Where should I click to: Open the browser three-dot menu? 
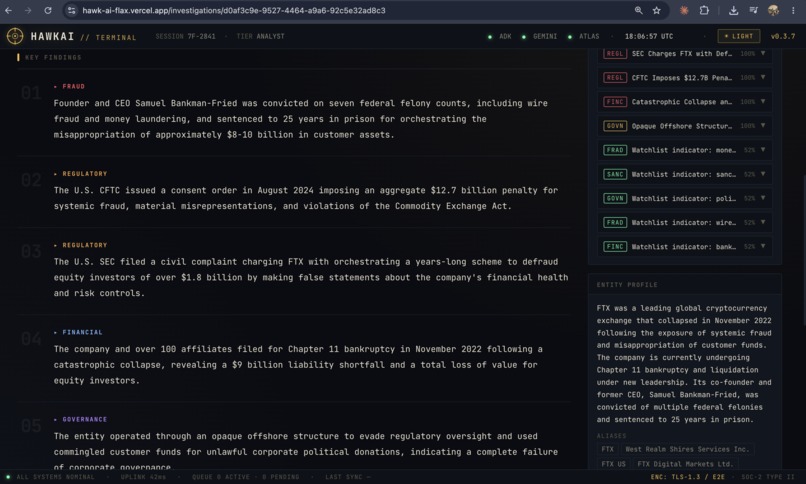(793, 10)
